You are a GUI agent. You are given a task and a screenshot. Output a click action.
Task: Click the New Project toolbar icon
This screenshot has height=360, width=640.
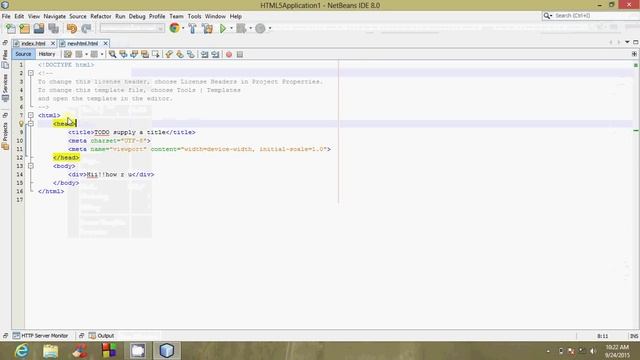[24, 28]
